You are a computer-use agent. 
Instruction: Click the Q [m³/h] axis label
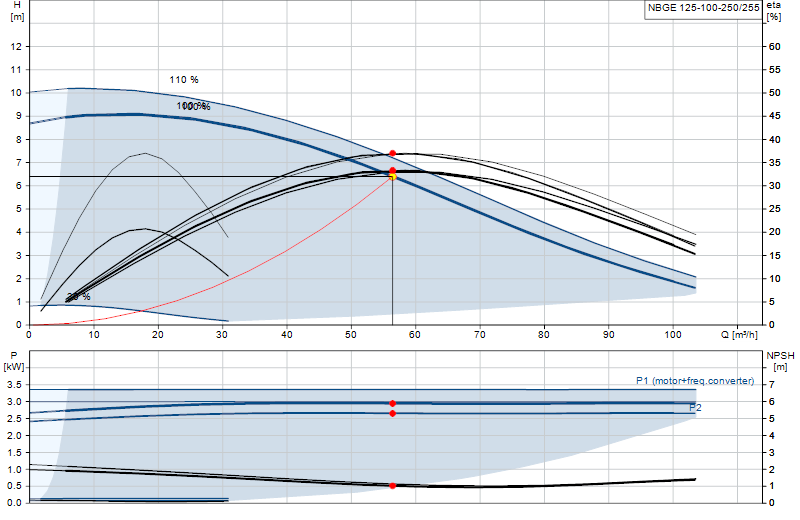click(x=739, y=335)
